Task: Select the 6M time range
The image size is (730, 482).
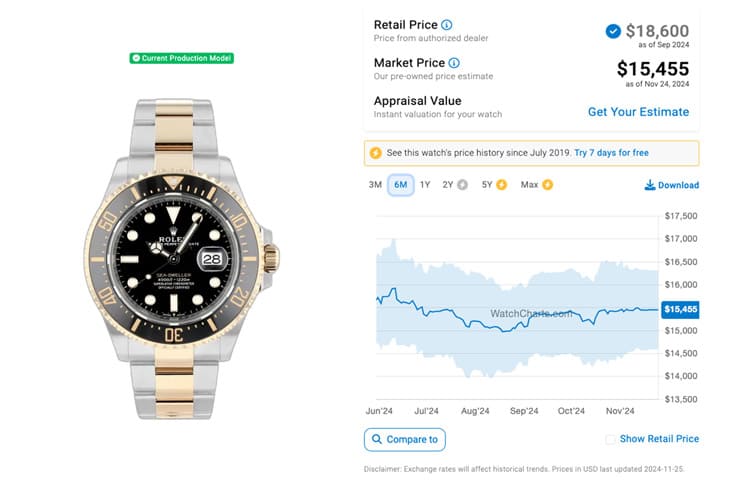Action: [400, 185]
